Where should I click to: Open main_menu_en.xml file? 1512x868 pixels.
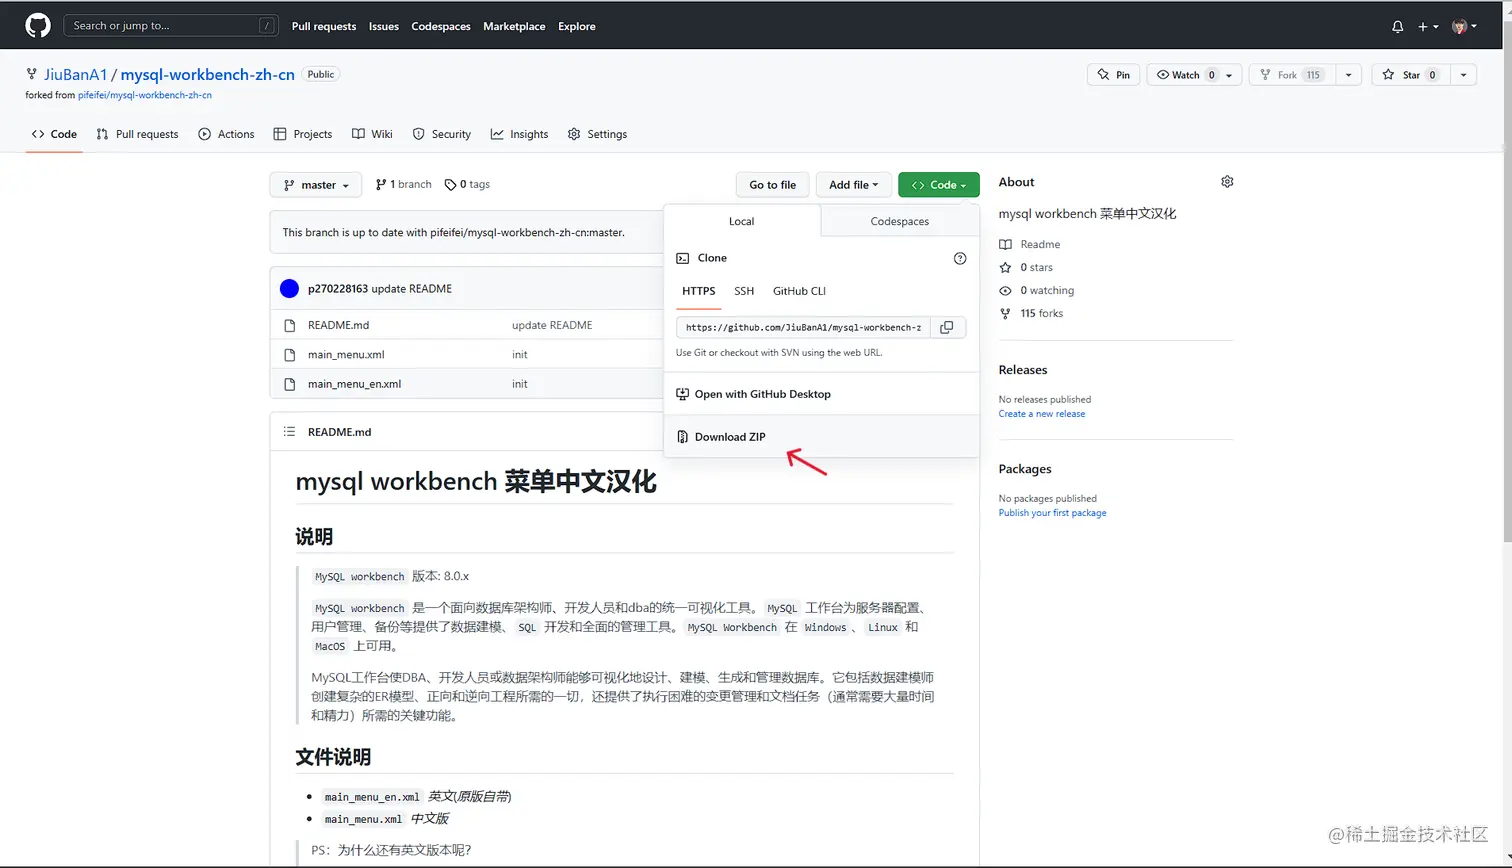pos(355,384)
